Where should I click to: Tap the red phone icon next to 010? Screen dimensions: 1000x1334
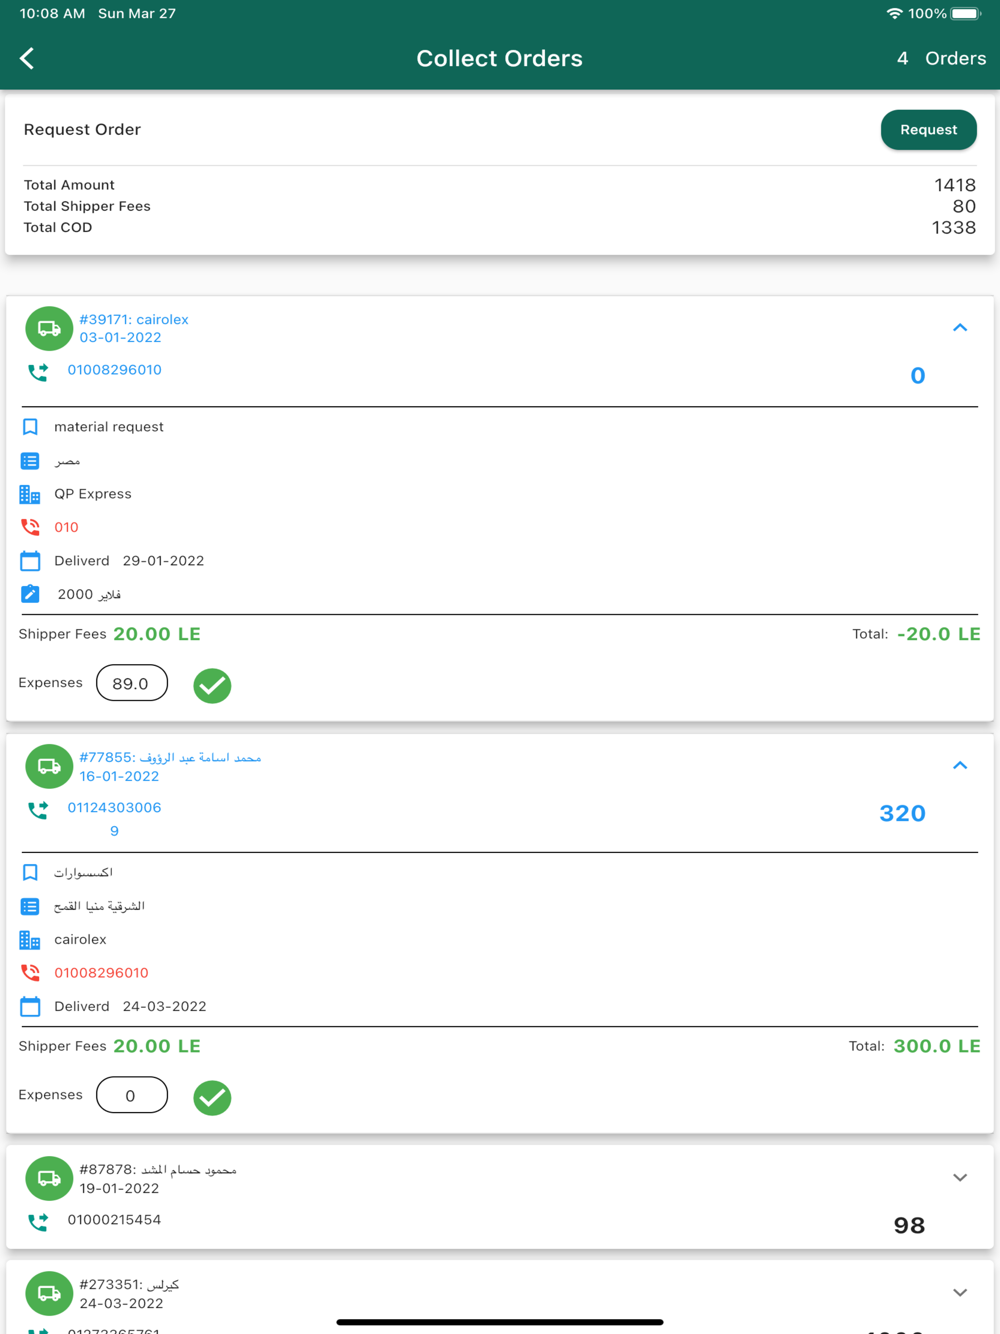[30, 527]
